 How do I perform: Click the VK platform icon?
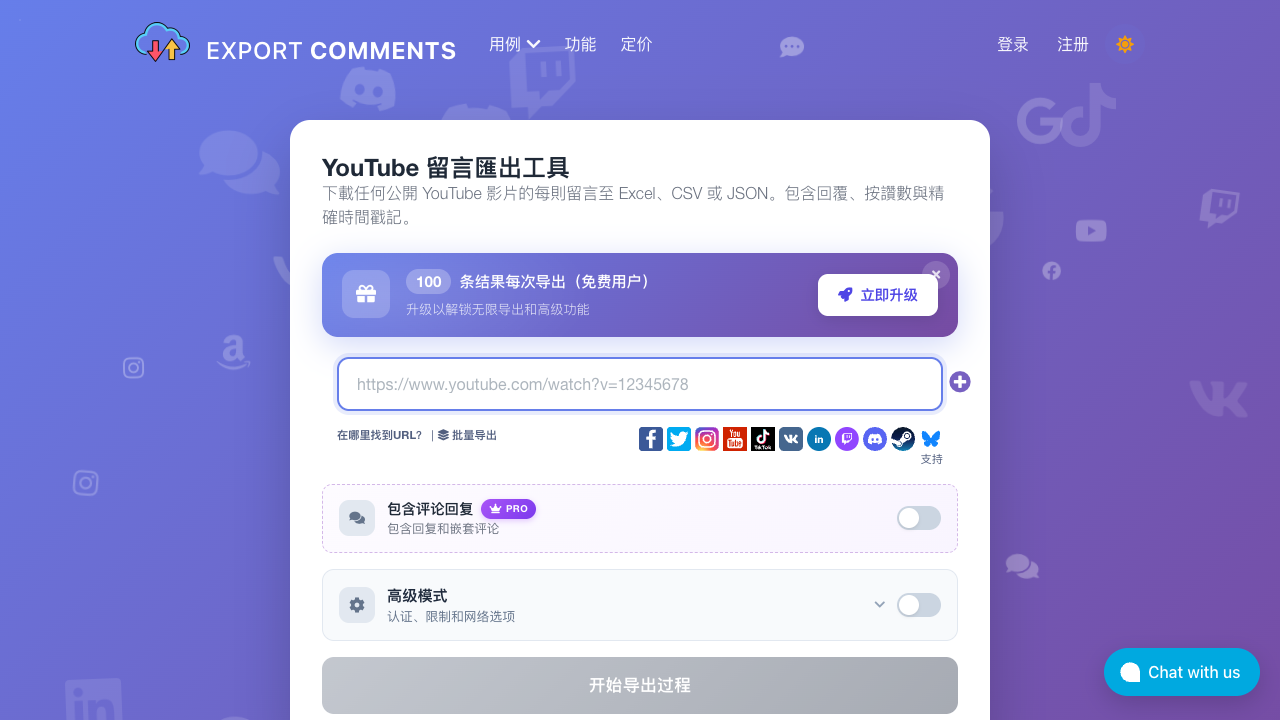point(791,439)
